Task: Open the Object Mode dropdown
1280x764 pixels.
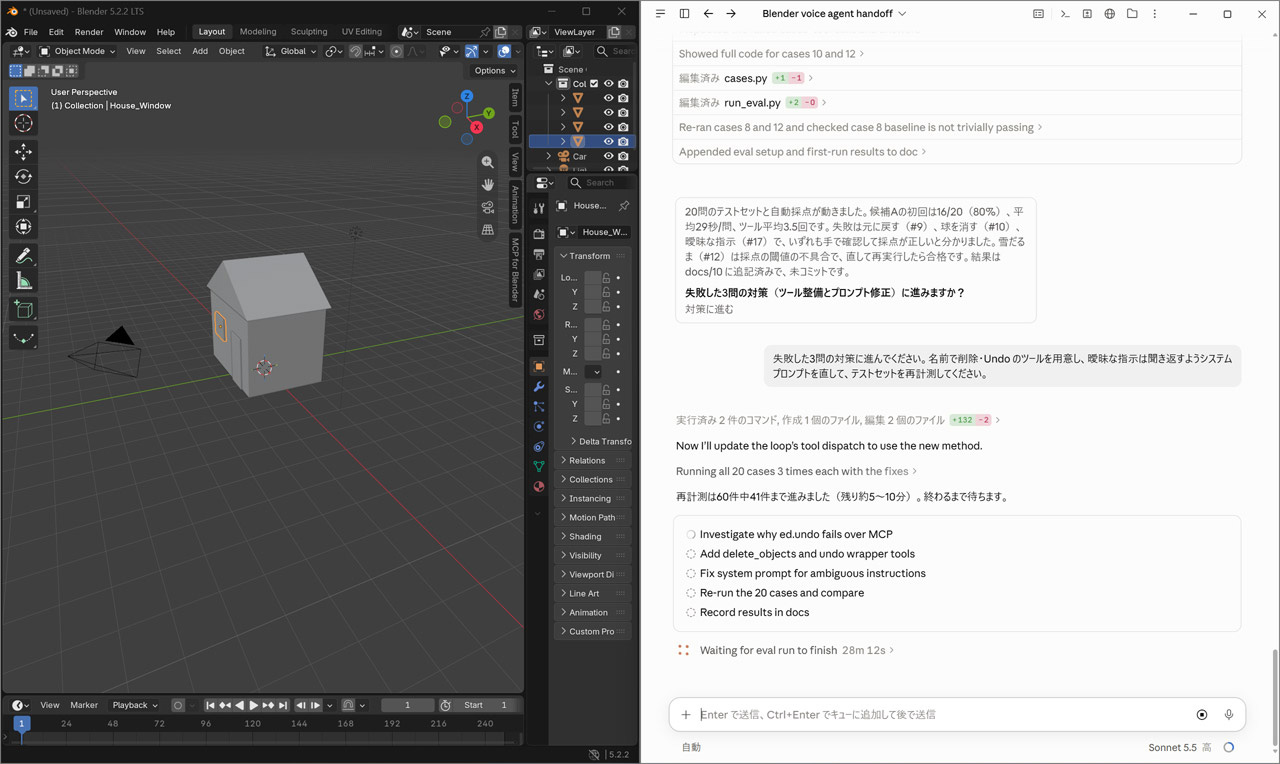Action: (77, 51)
